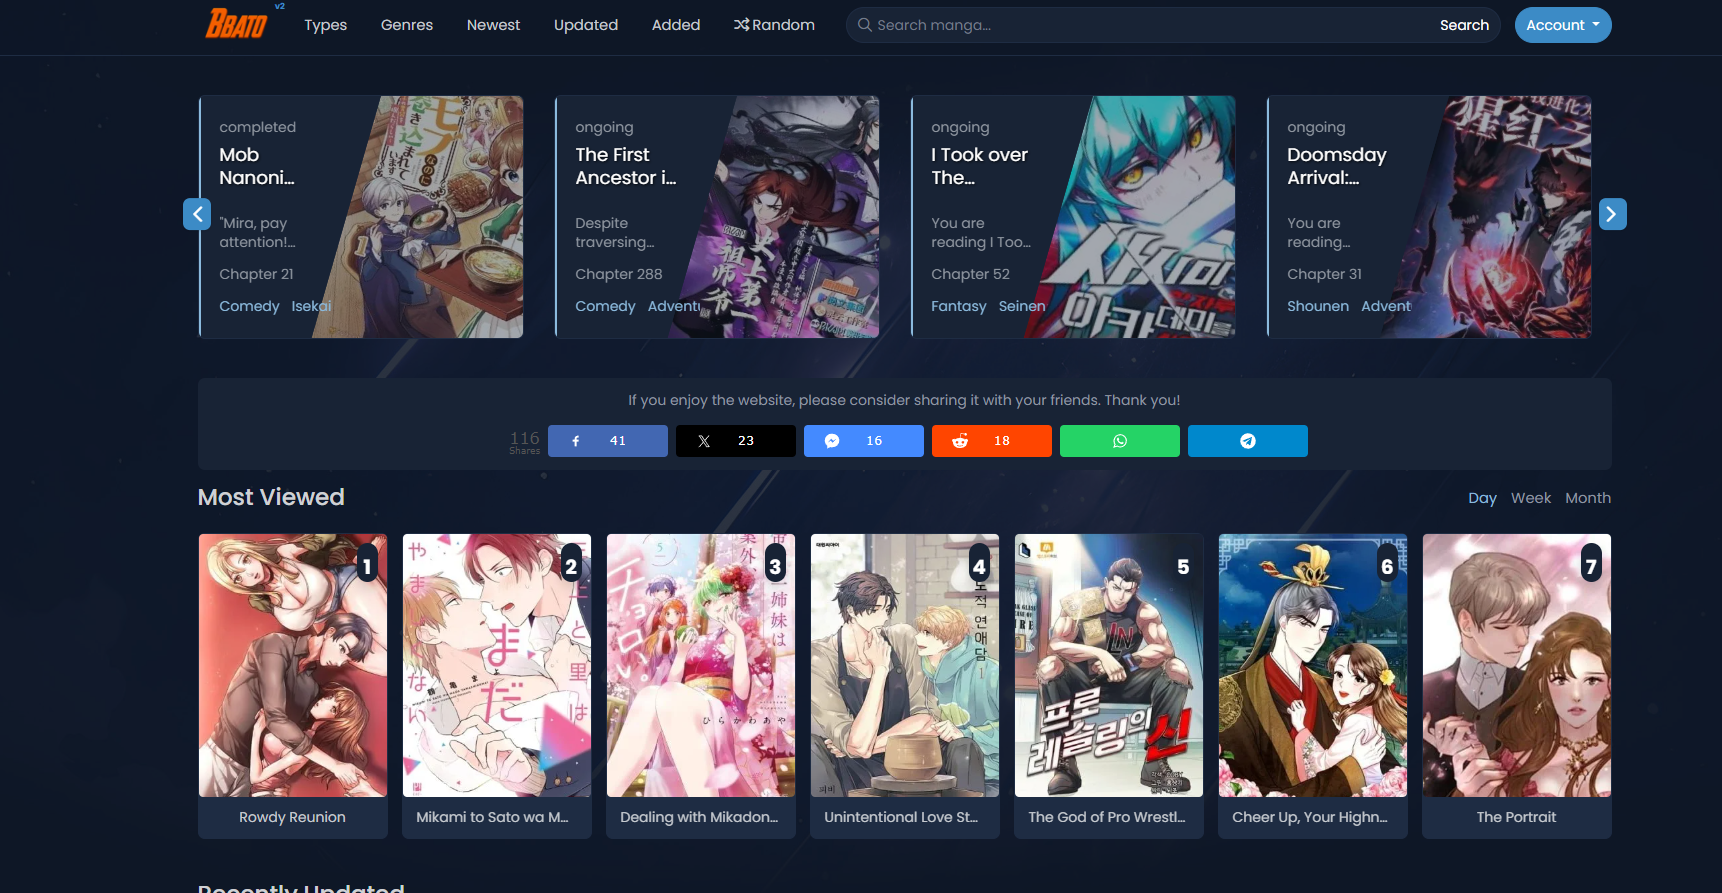The height and width of the screenshot is (893, 1722).
Task: Switch Most Viewed to Month
Action: click(x=1587, y=498)
